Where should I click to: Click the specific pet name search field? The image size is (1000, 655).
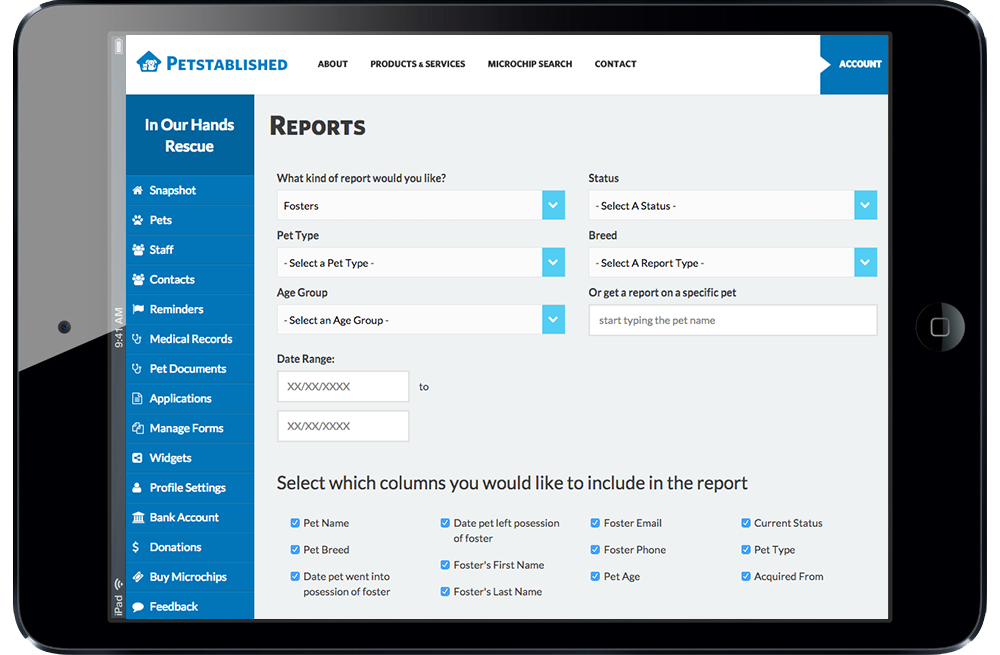pos(732,321)
